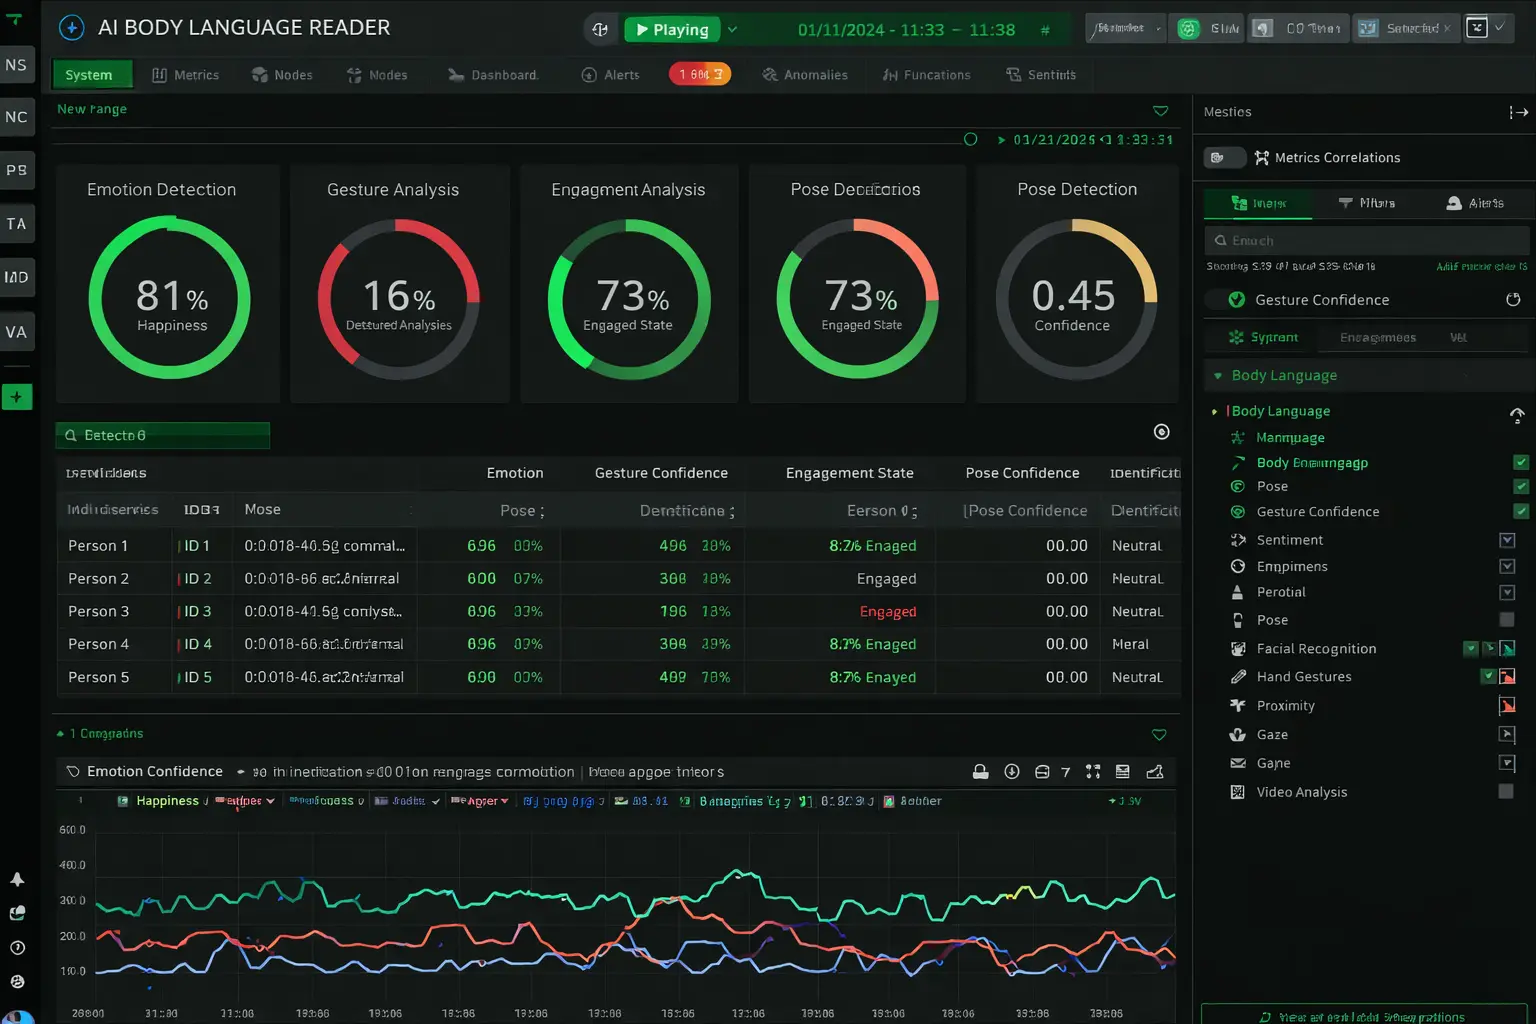This screenshot has height=1024, width=1536.
Task: Select the VA sidebar item
Action: tap(16, 332)
